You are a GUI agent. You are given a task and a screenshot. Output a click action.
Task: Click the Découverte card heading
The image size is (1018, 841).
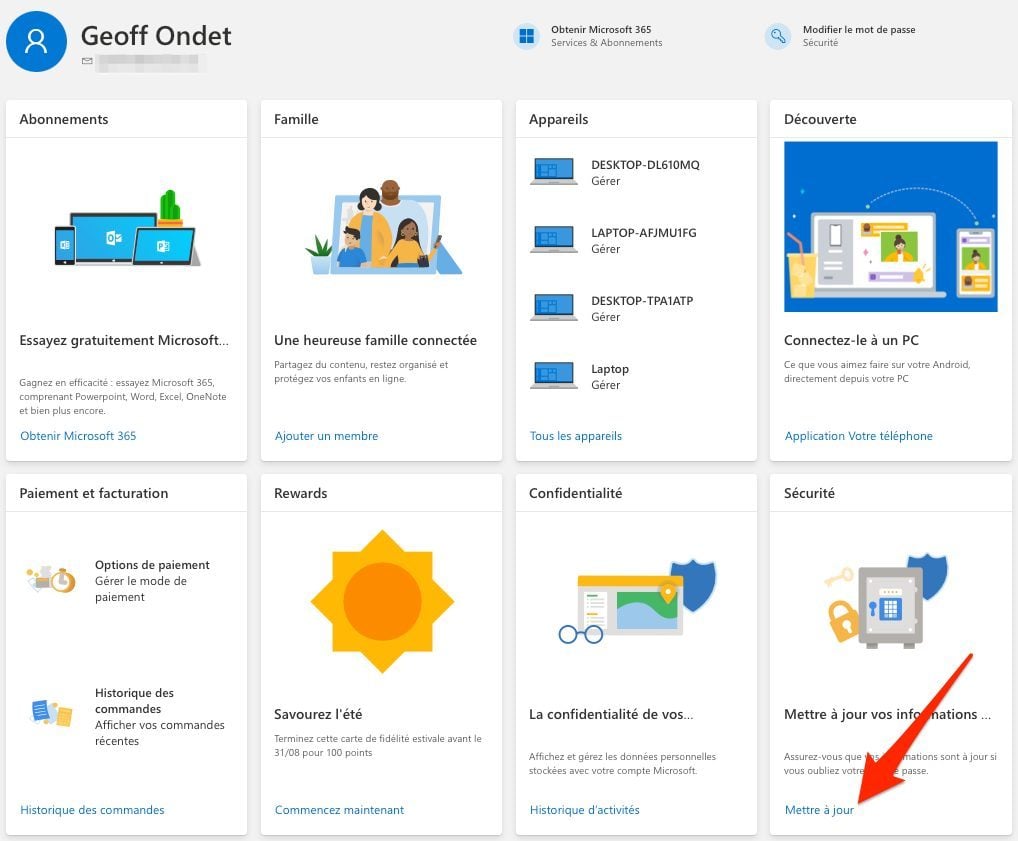pos(820,119)
